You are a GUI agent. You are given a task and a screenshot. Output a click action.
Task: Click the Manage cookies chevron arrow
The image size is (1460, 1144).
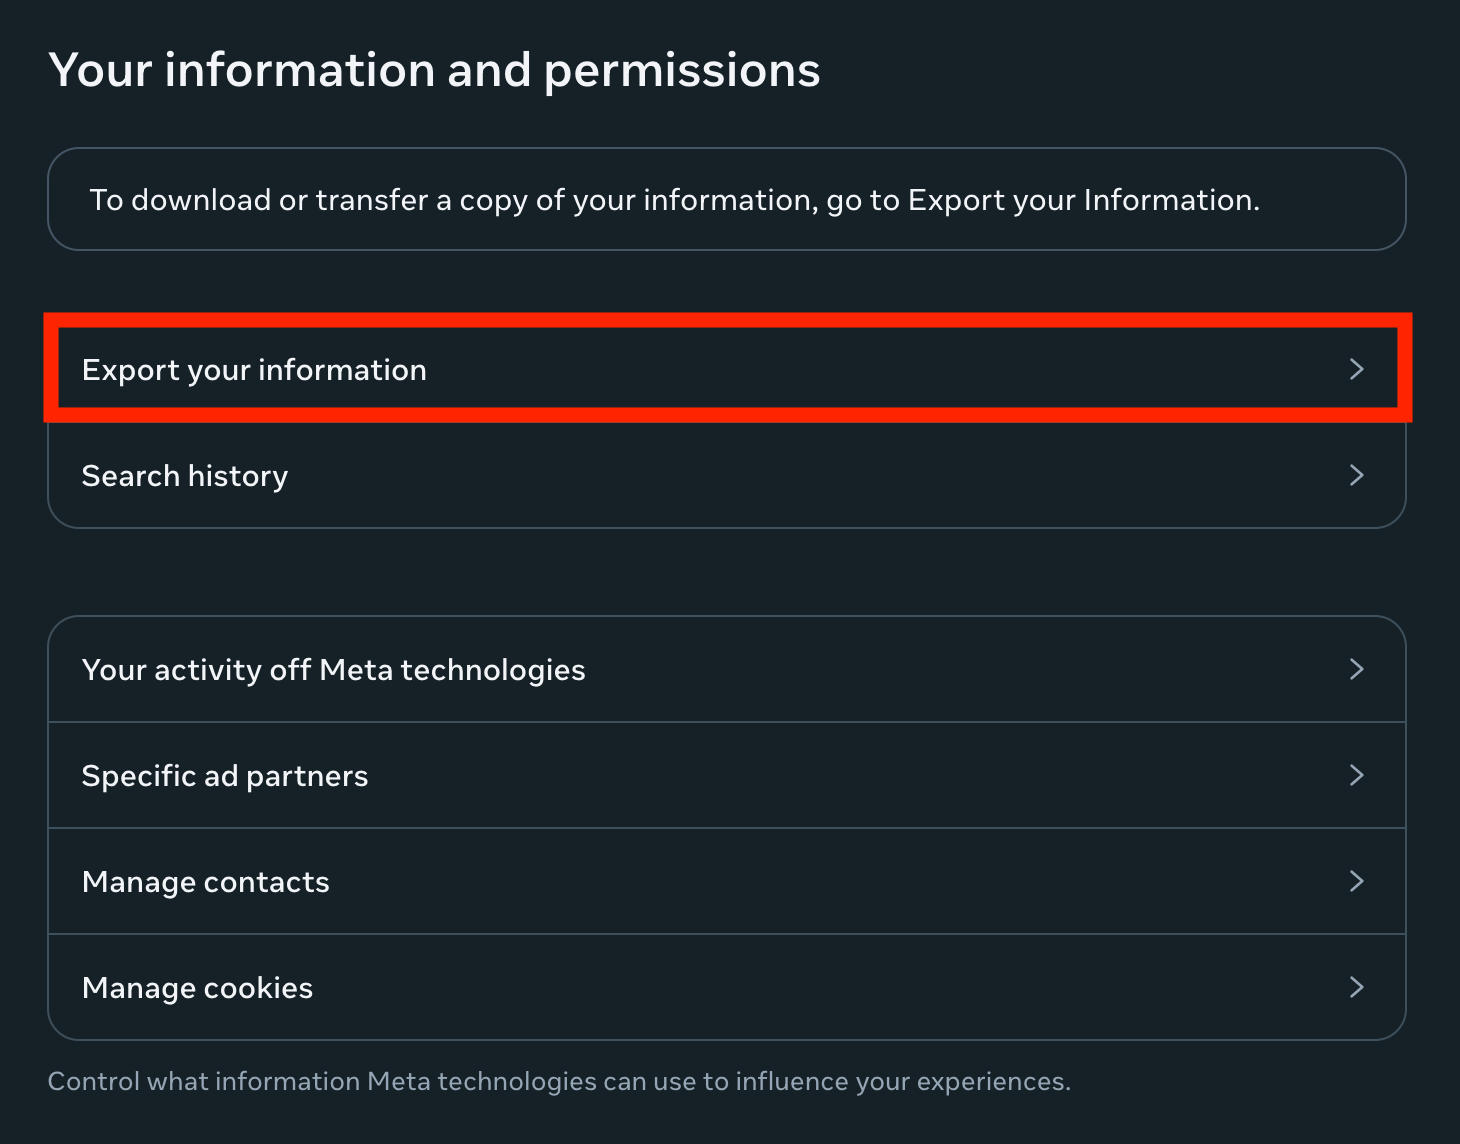[1356, 987]
